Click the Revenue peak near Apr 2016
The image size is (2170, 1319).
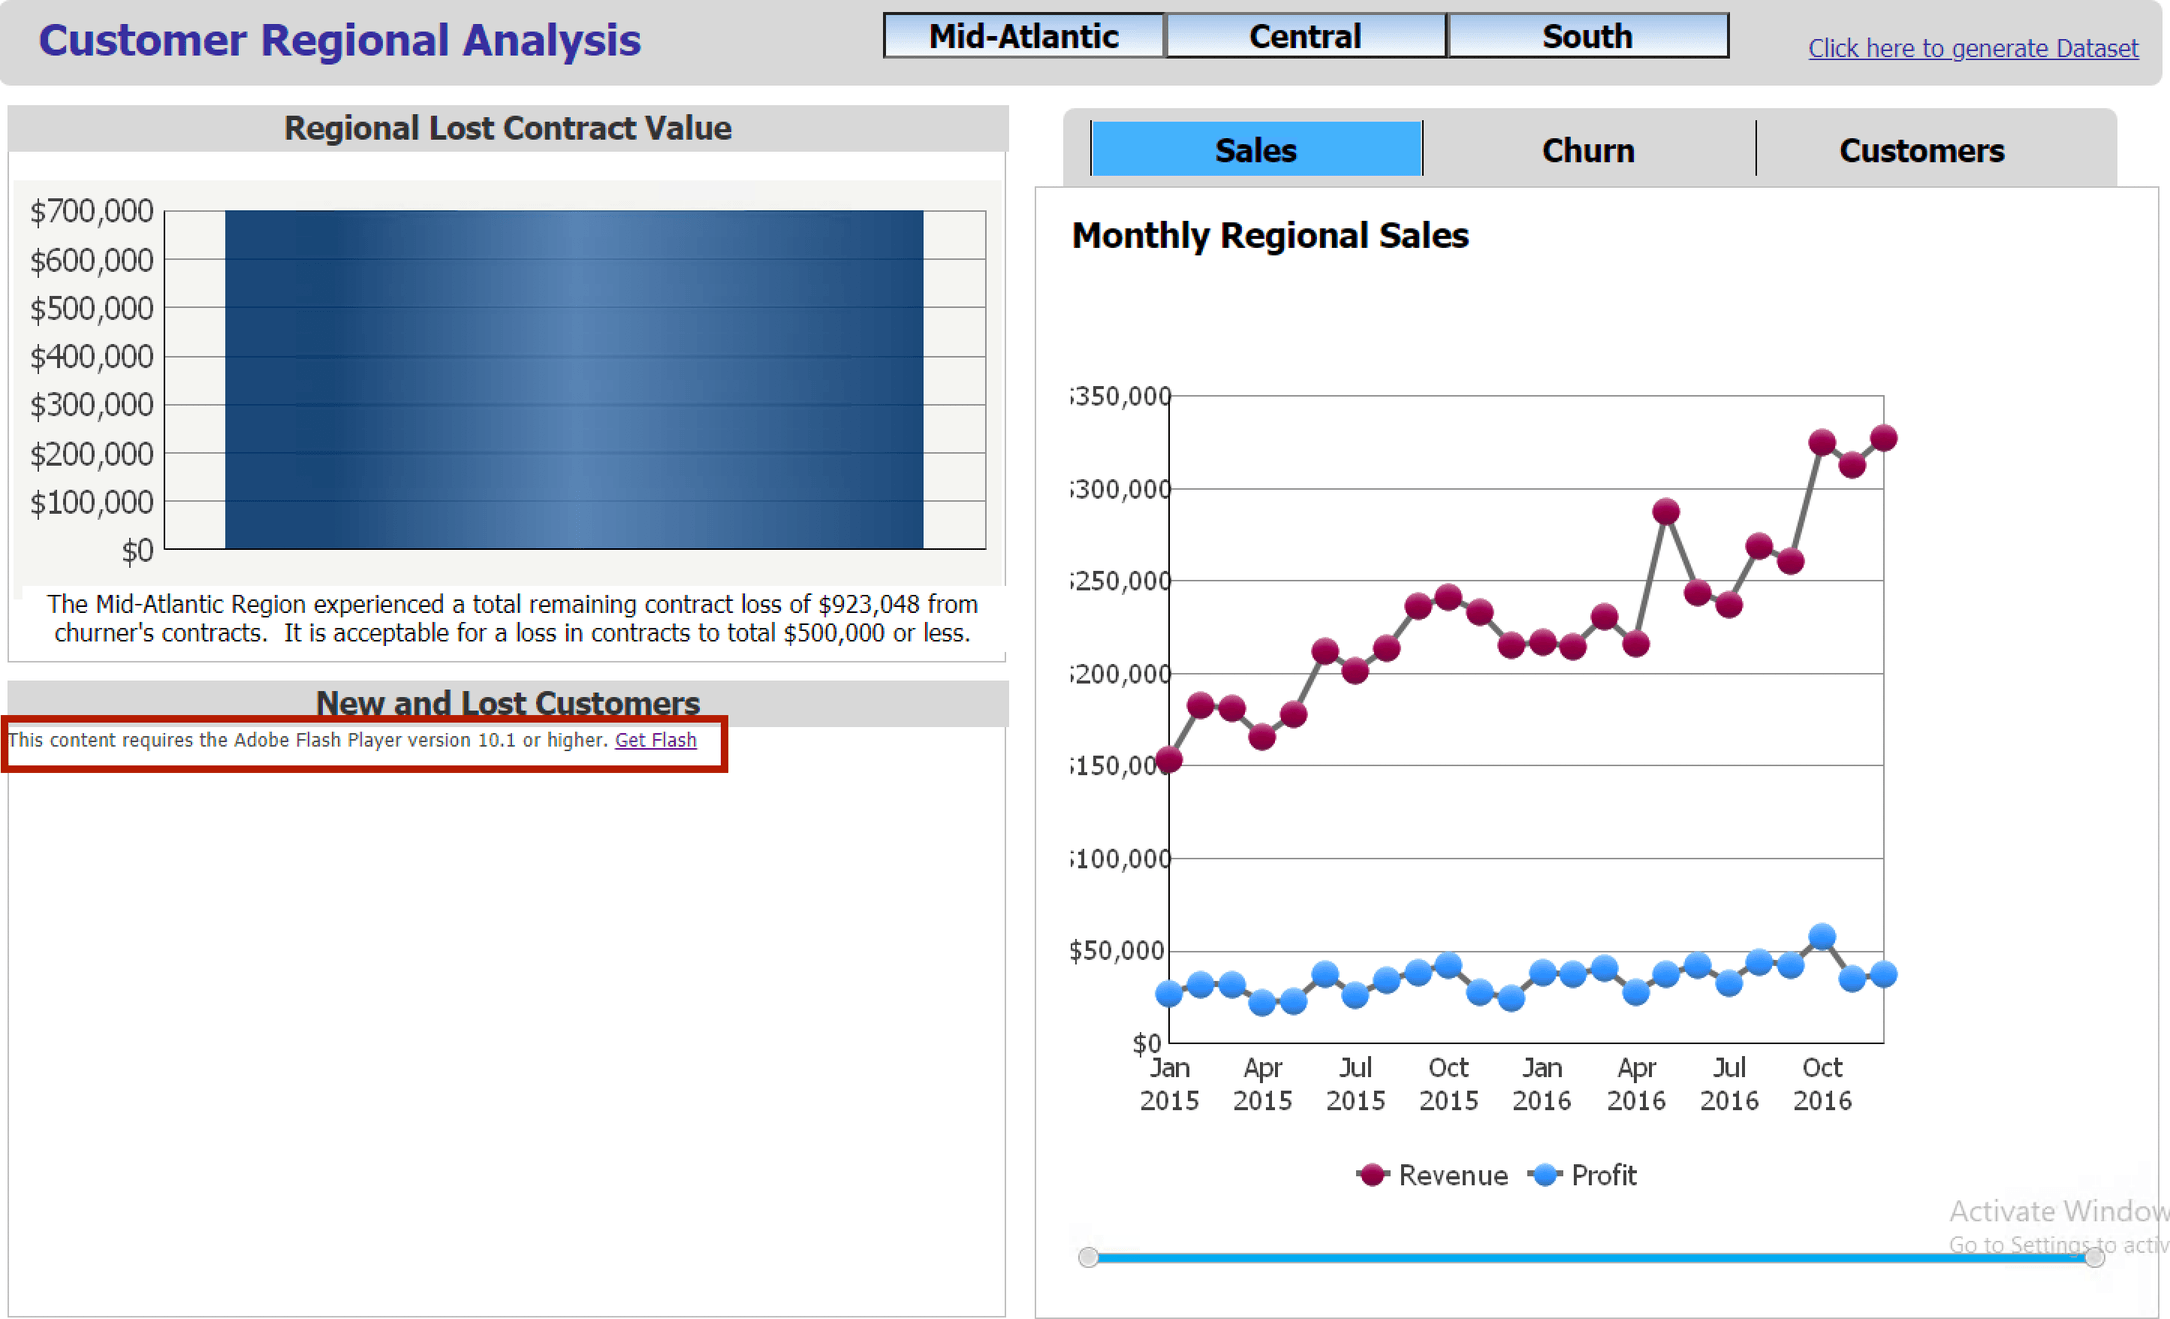[x=1665, y=512]
